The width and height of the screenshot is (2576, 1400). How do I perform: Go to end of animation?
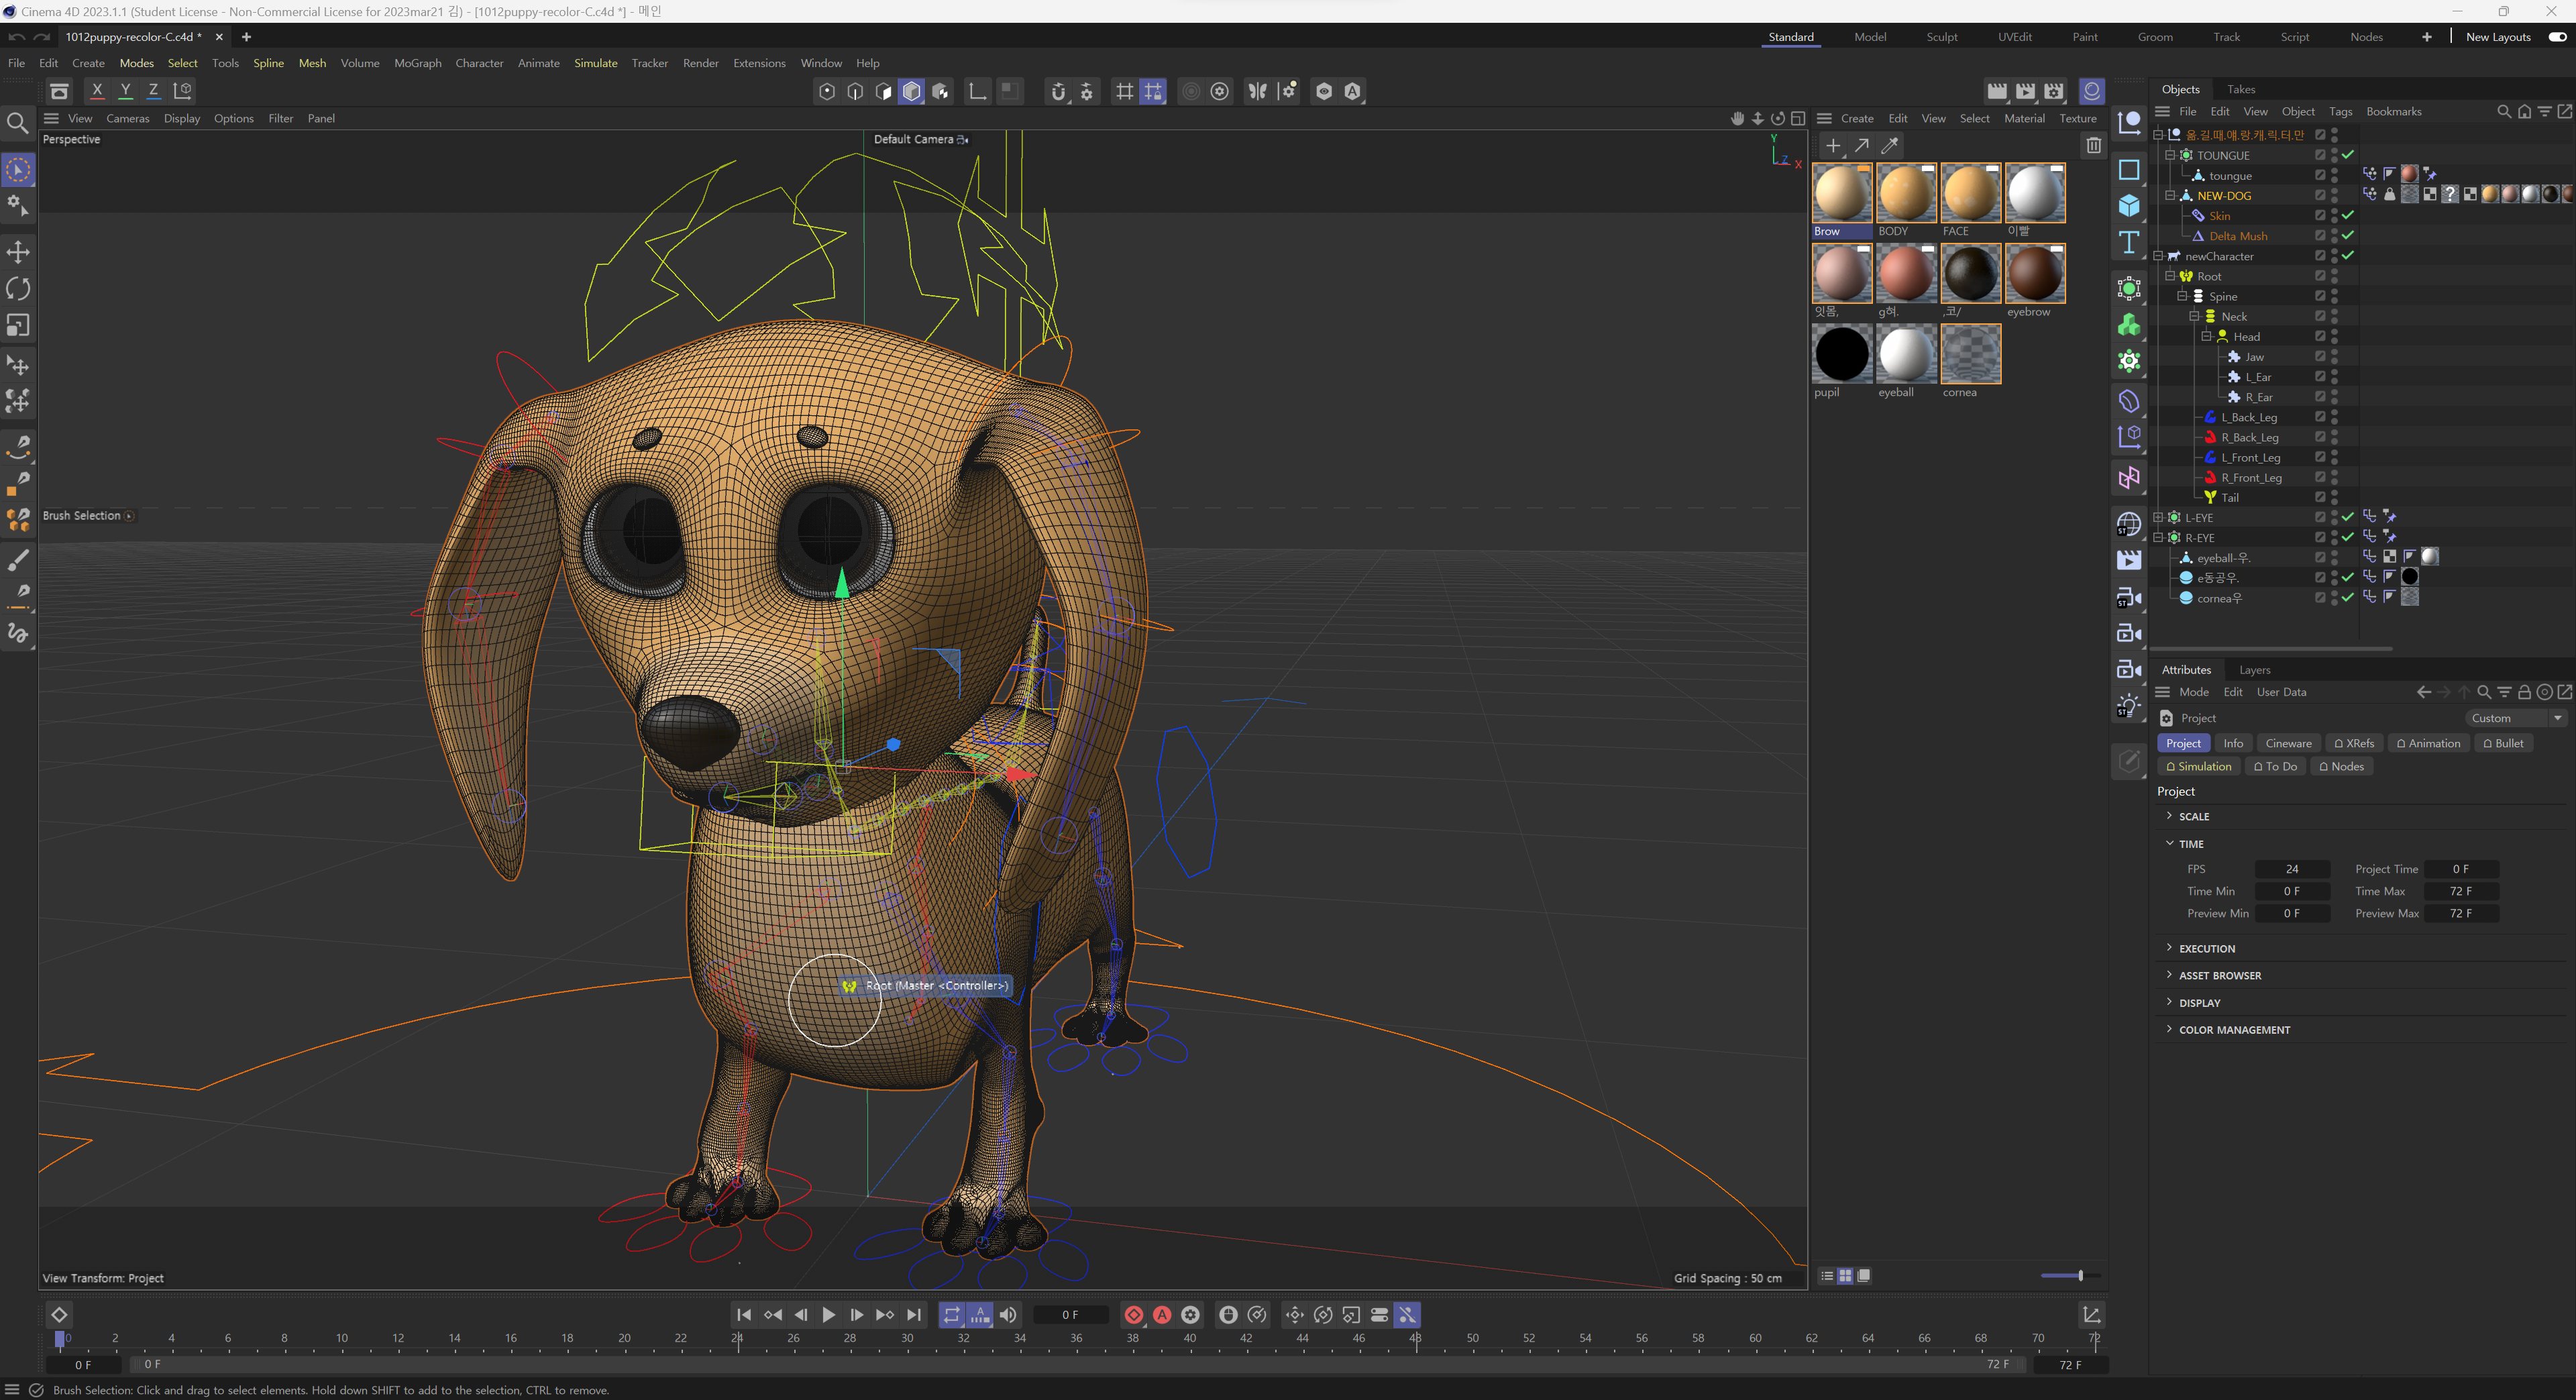click(x=914, y=1315)
